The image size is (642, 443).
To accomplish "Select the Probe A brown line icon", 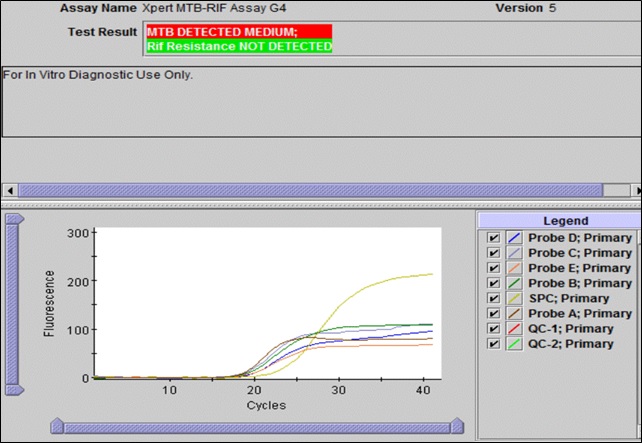I will [514, 313].
